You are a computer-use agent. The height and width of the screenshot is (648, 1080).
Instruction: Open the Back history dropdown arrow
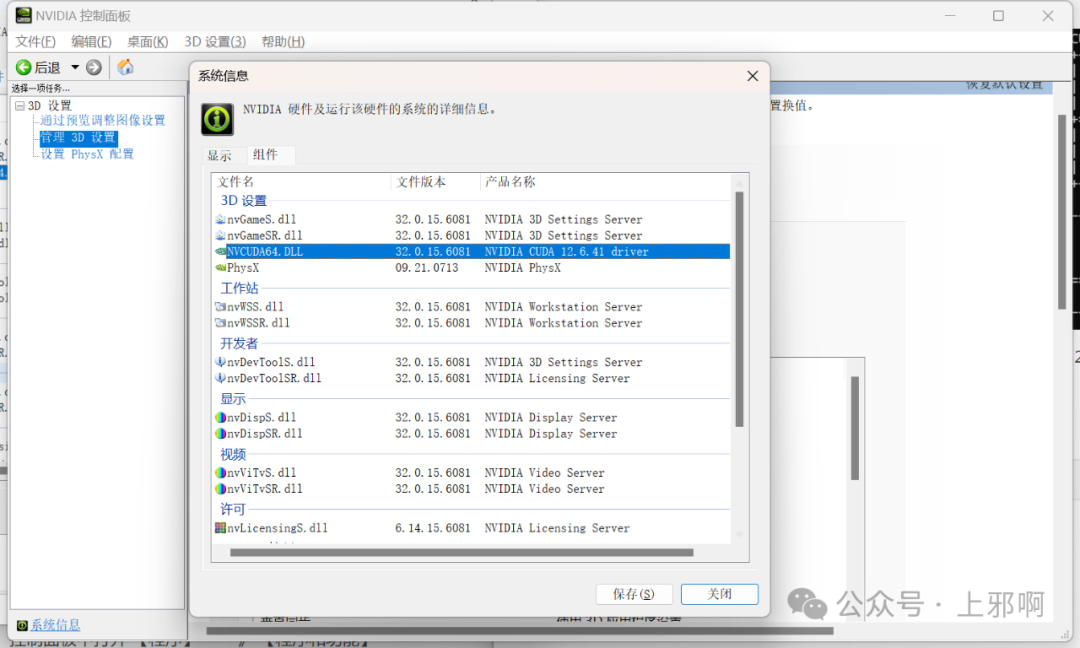click(x=75, y=67)
